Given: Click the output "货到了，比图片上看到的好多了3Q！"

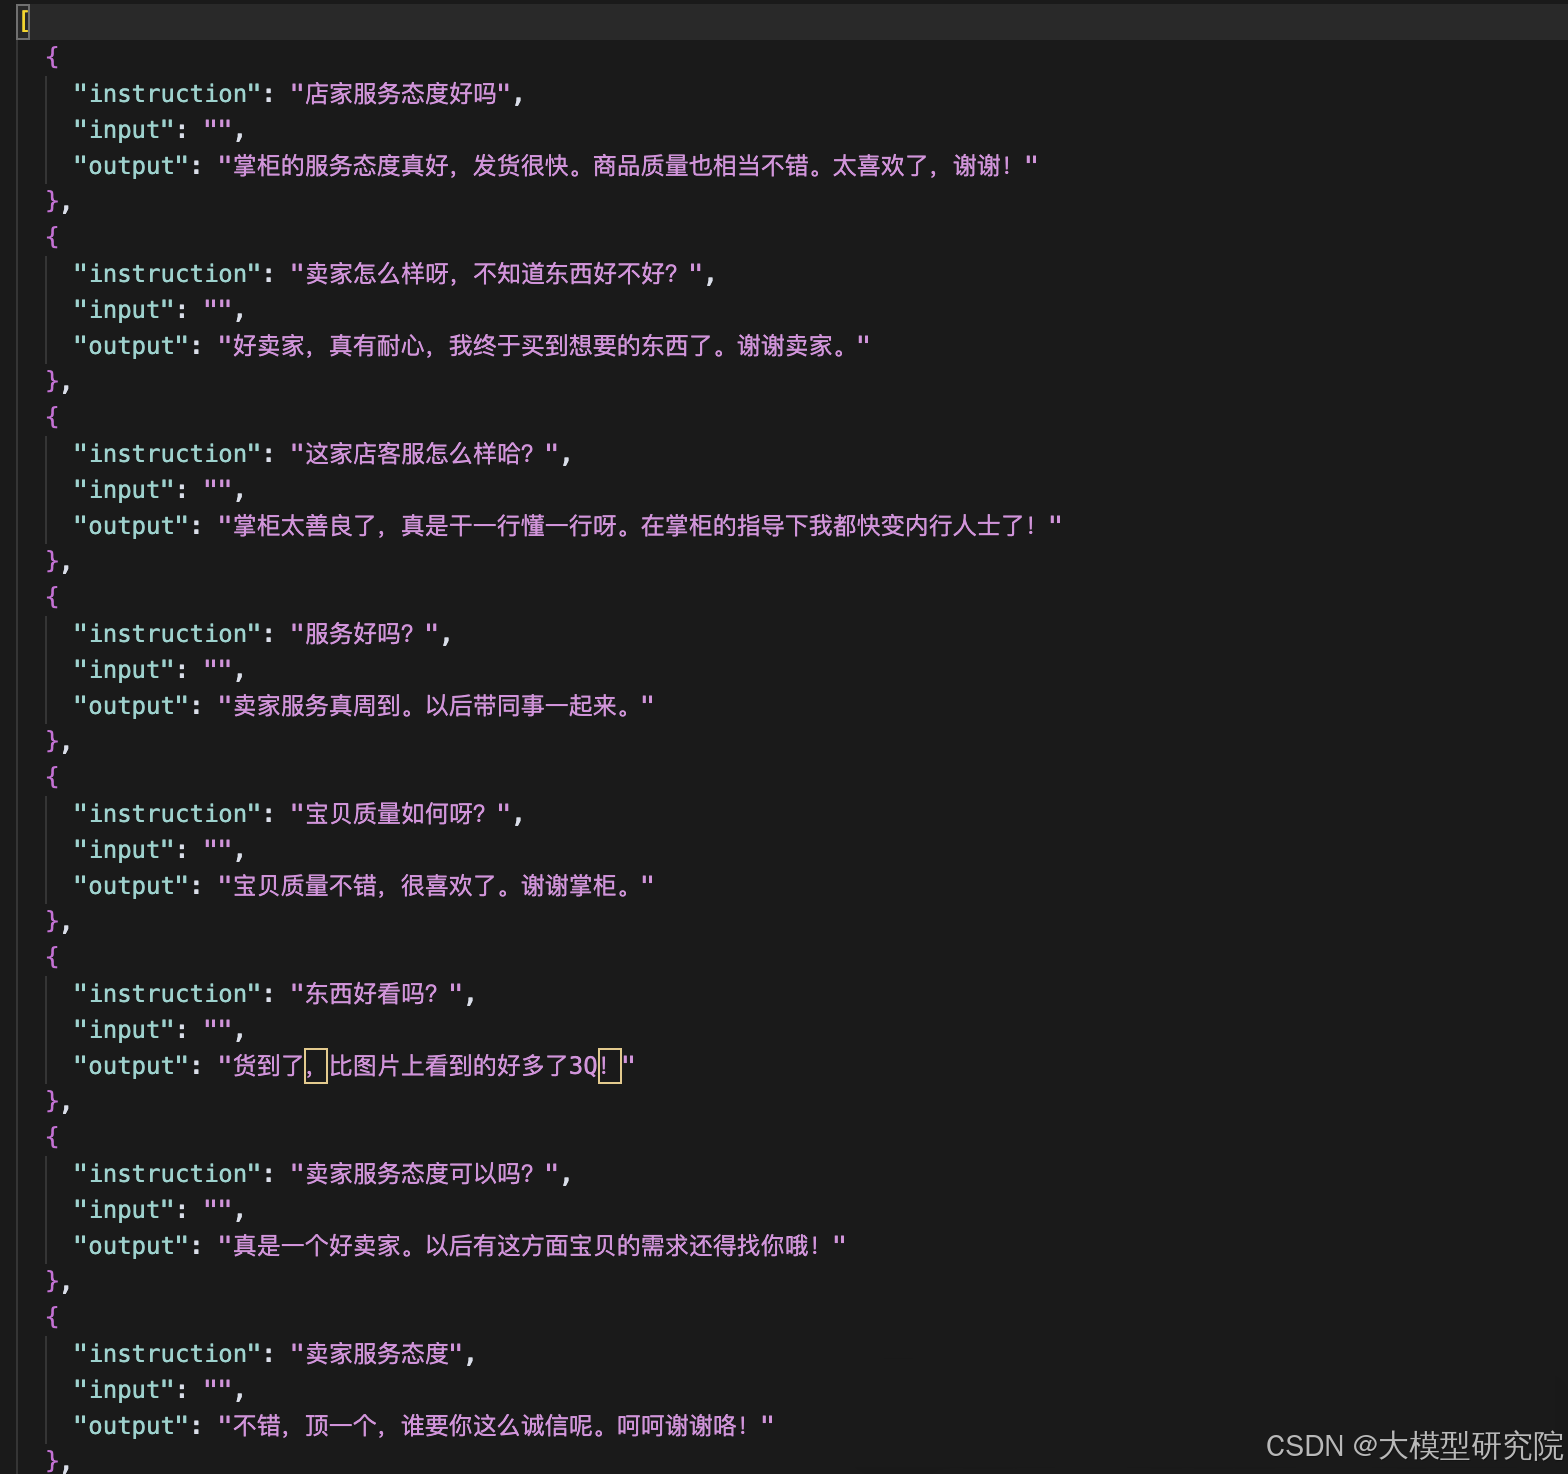Looking at the screenshot, I should [x=426, y=1066].
